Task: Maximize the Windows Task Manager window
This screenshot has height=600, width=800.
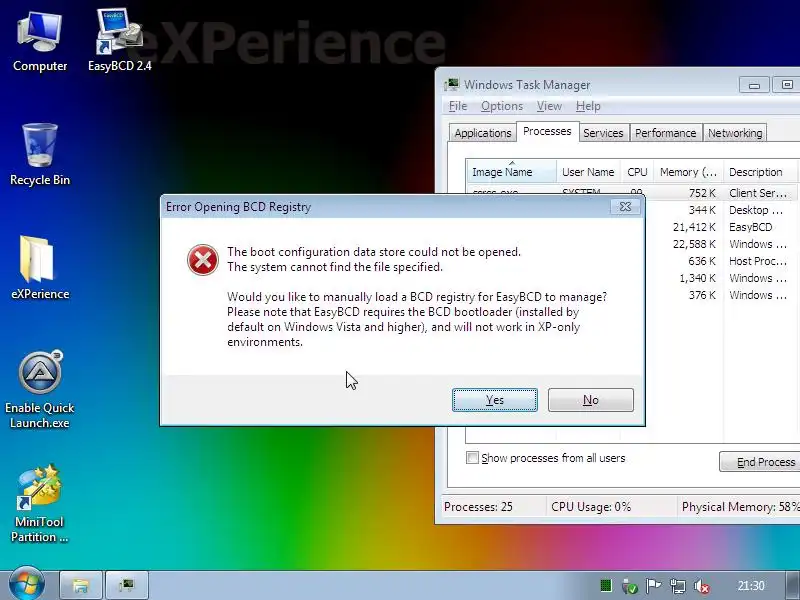Action: point(786,85)
